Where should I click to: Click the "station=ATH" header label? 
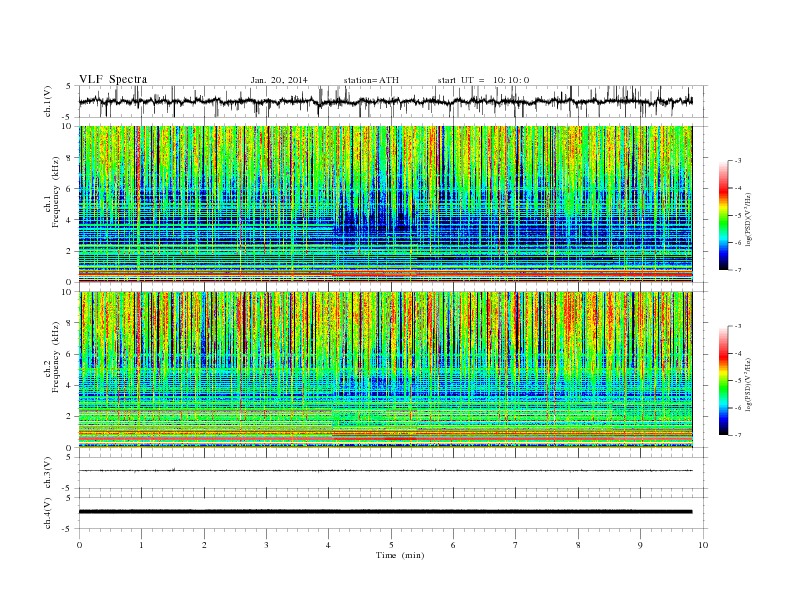[x=371, y=80]
